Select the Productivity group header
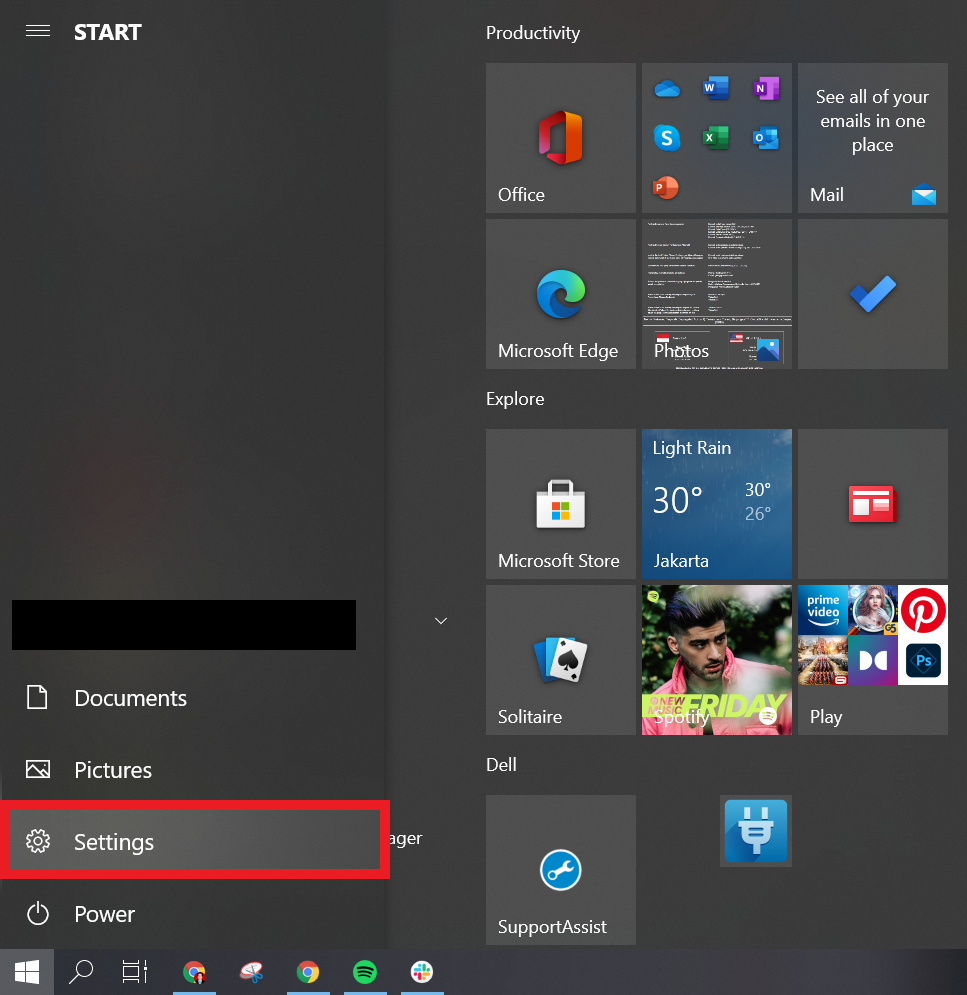967x995 pixels. pyautogui.click(x=533, y=32)
